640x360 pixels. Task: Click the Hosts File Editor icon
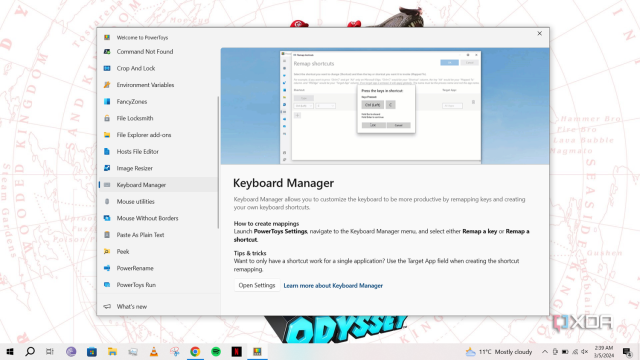coord(107,151)
